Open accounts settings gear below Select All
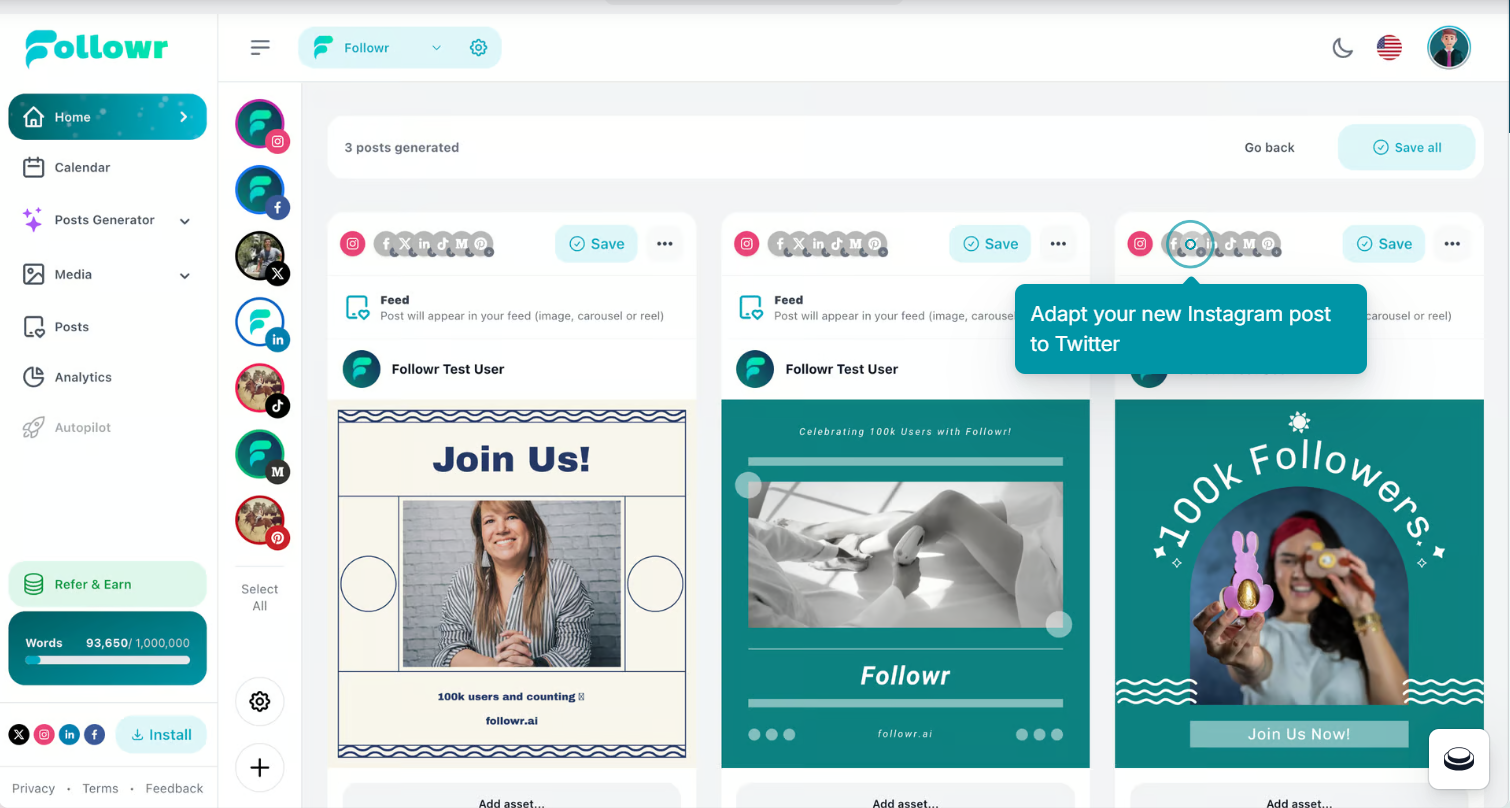 pyautogui.click(x=260, y=702)
